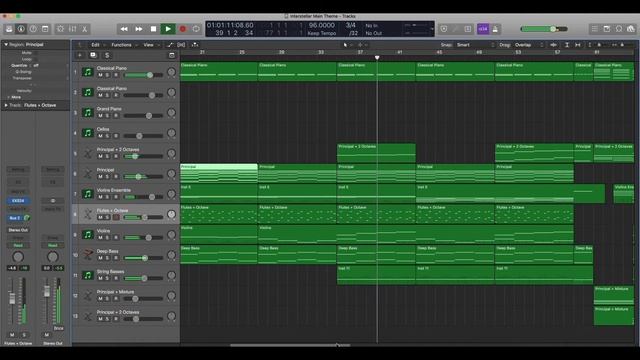The width and height of the screenshot is (640, 360).
Task: Open the Note Pads button
Action: click(607, 29)
